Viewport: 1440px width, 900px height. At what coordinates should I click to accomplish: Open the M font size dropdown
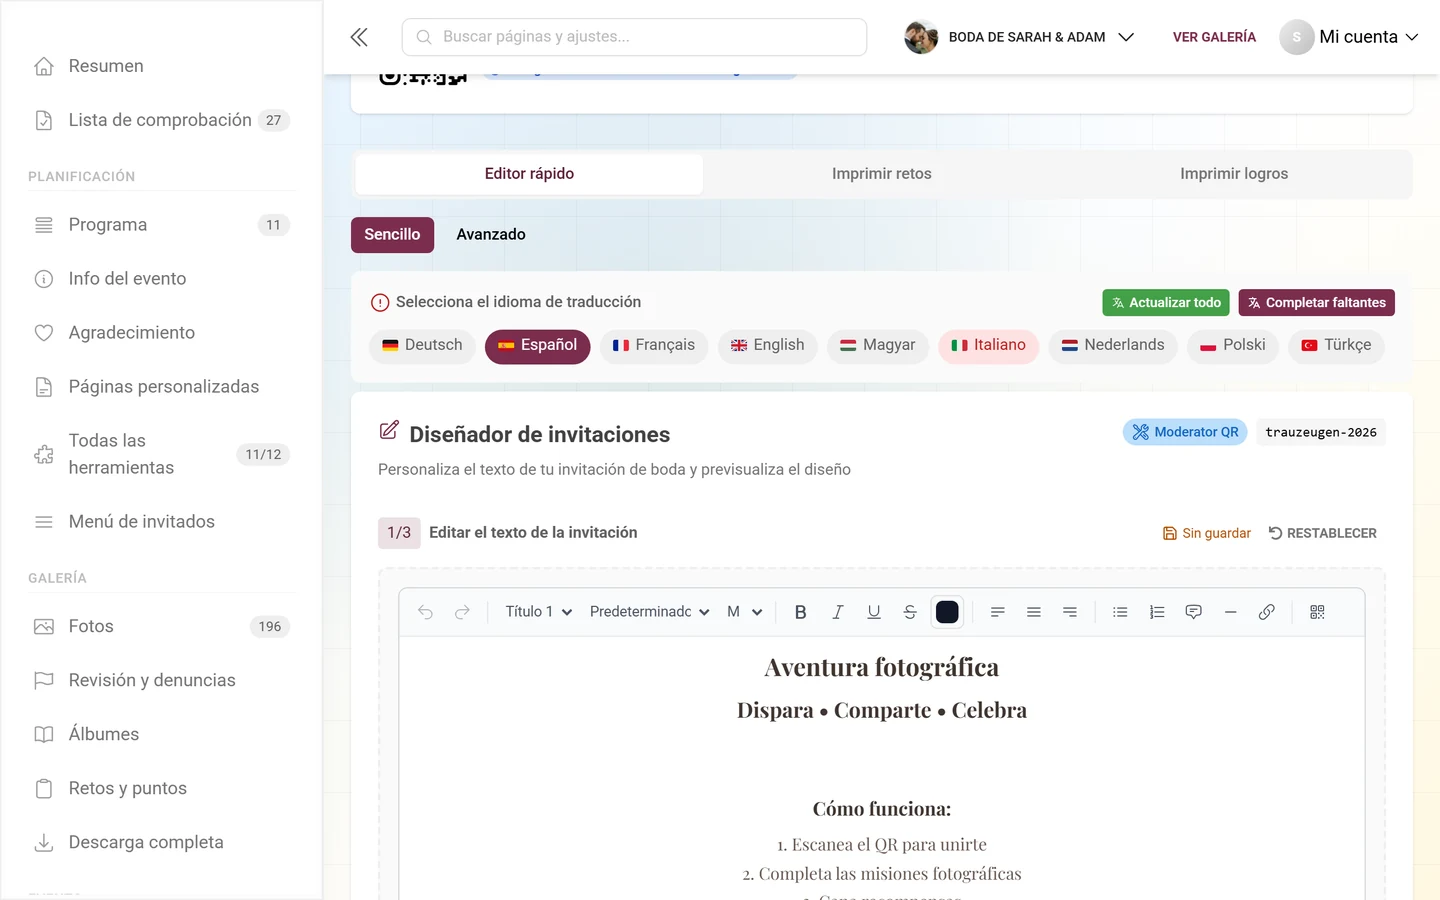coord(745,612)
